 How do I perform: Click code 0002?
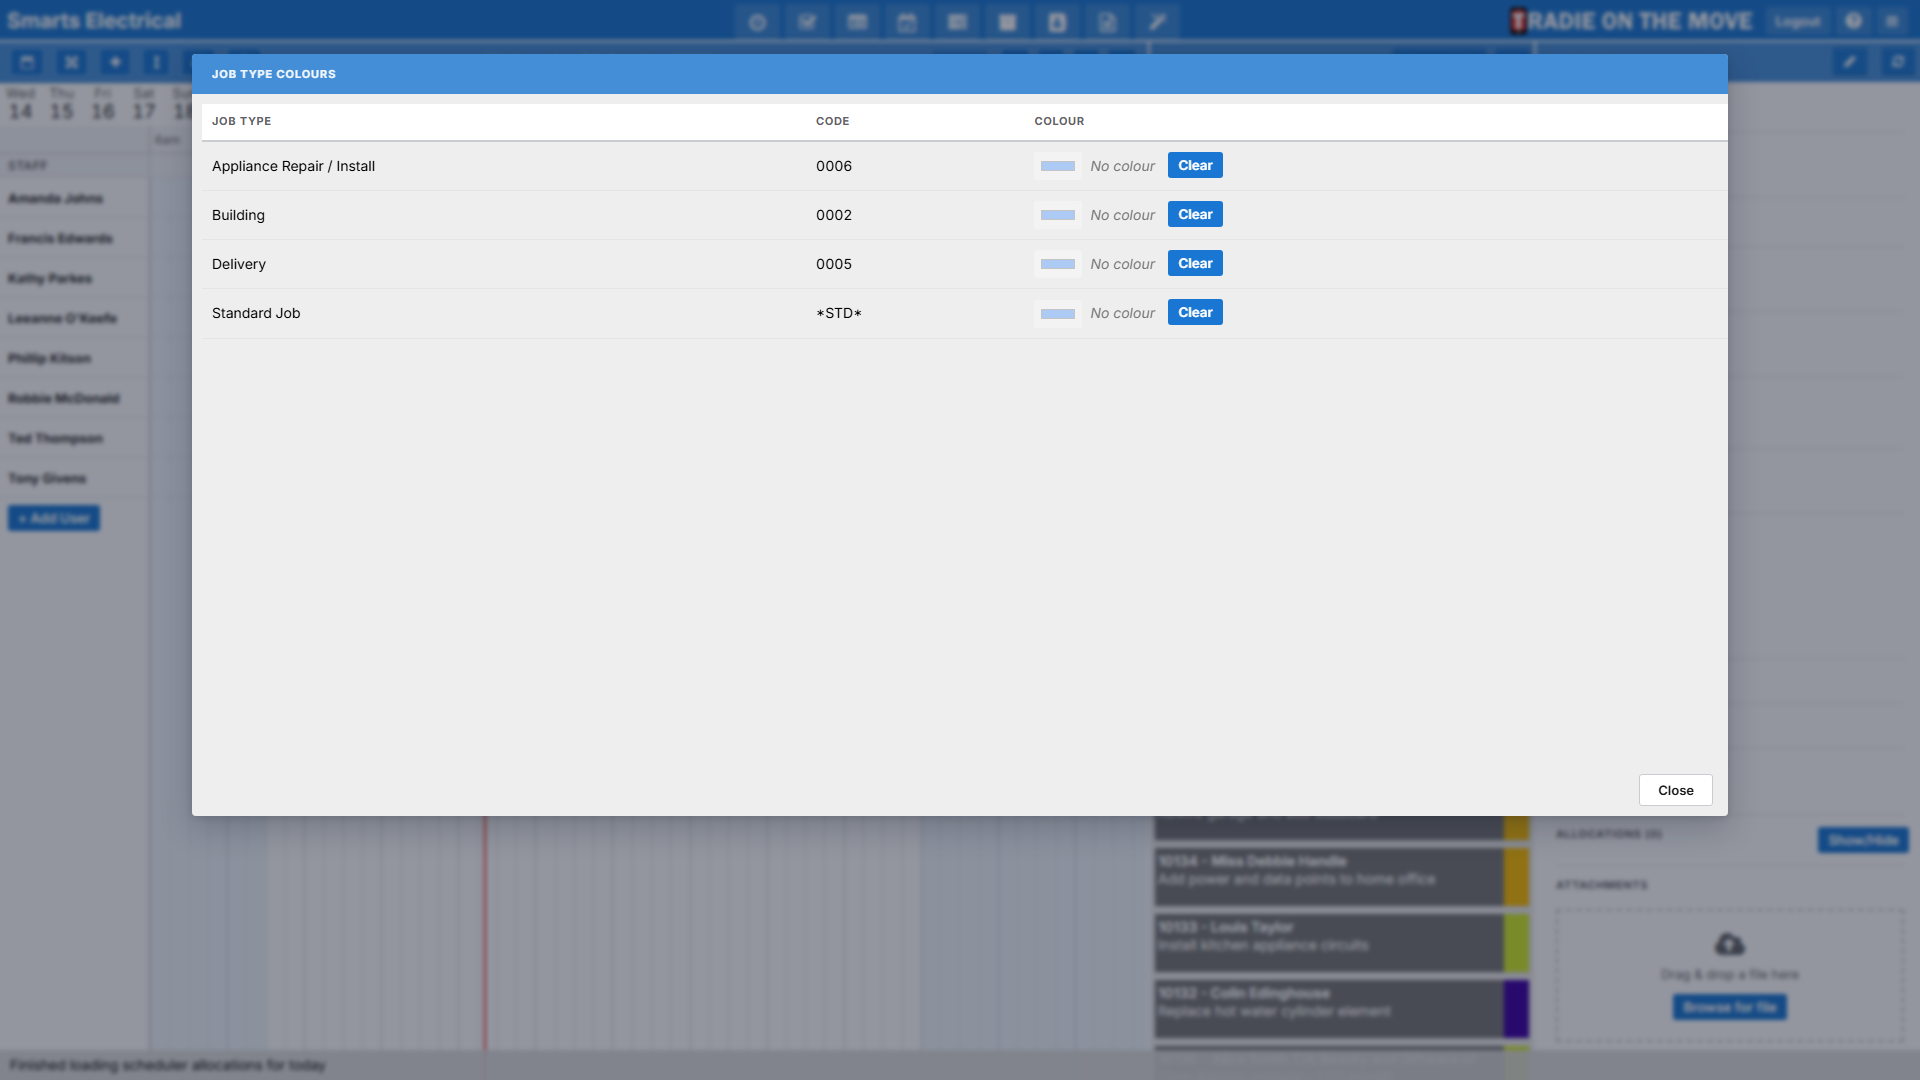point(834,215)
